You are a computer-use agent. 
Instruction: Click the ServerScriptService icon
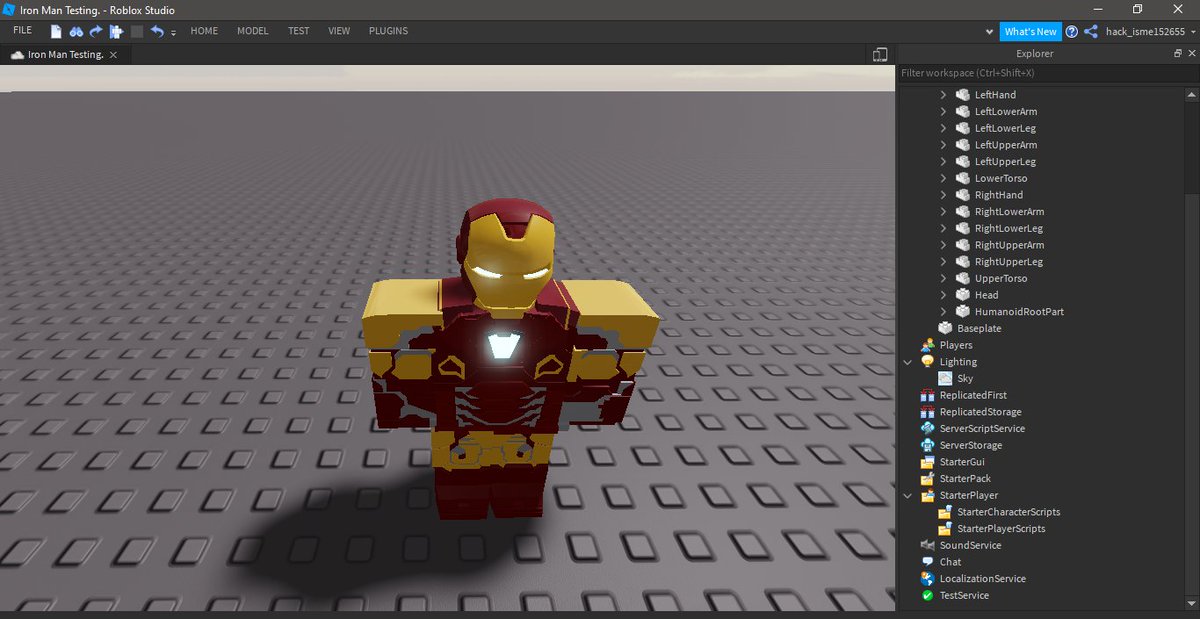click(927, 428)
